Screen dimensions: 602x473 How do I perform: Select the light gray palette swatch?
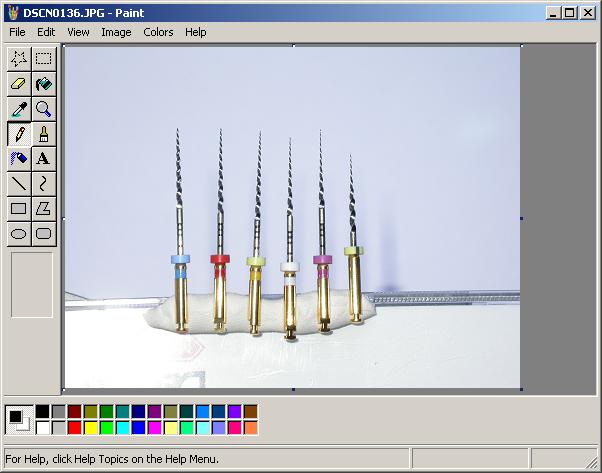coord(59,428)
